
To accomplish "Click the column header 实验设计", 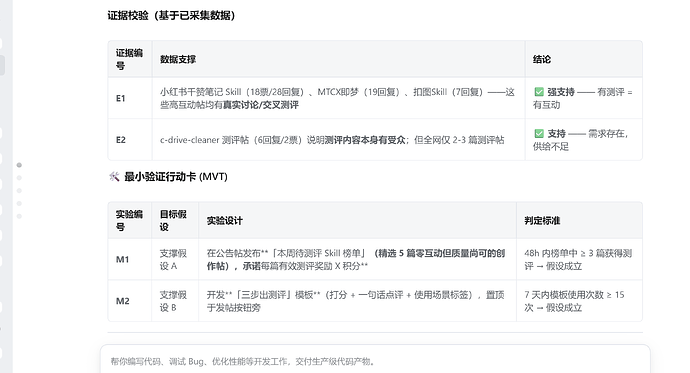I will [x=224, y=221].
